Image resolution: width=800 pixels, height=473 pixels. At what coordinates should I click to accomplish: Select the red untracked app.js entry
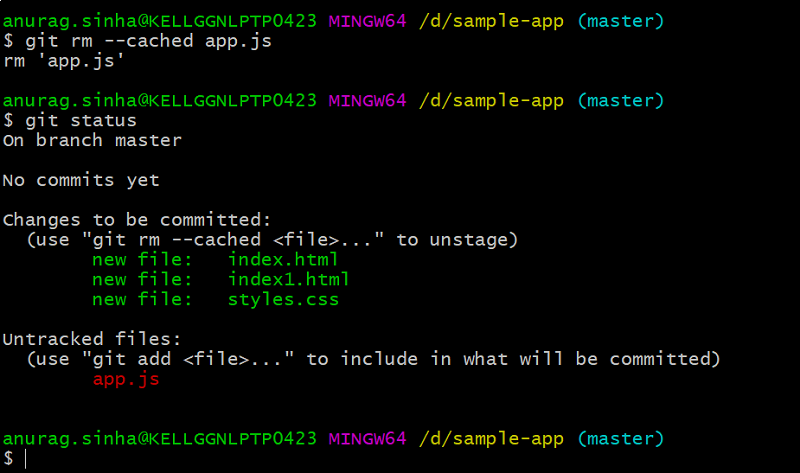(126, 379)
